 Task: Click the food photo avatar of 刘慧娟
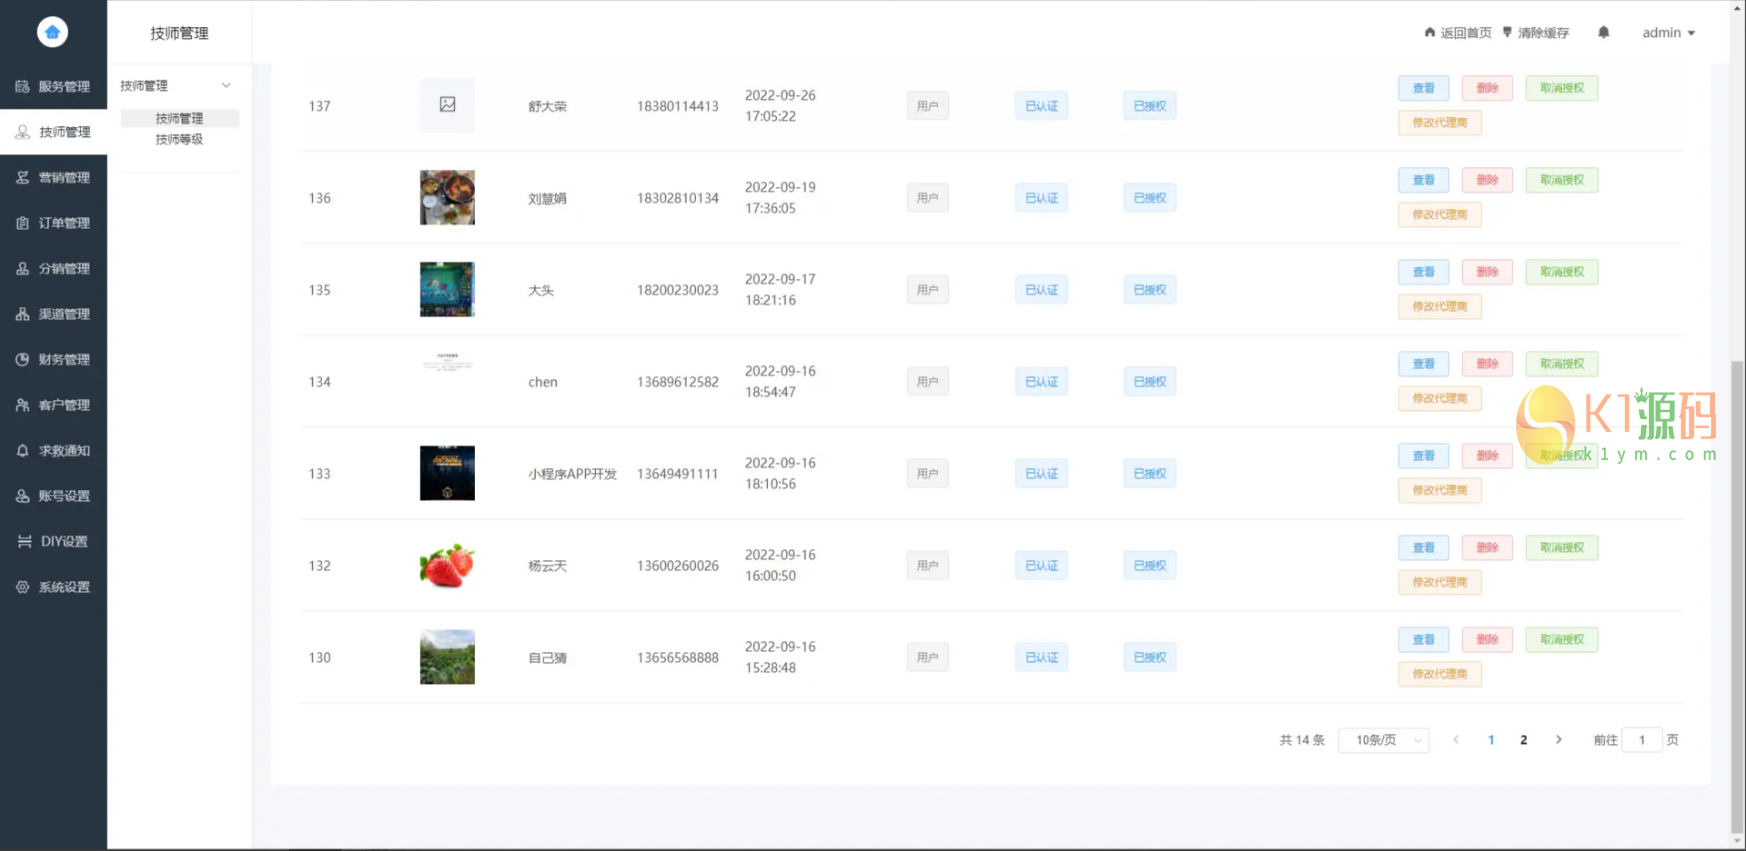tap(447, 197)
